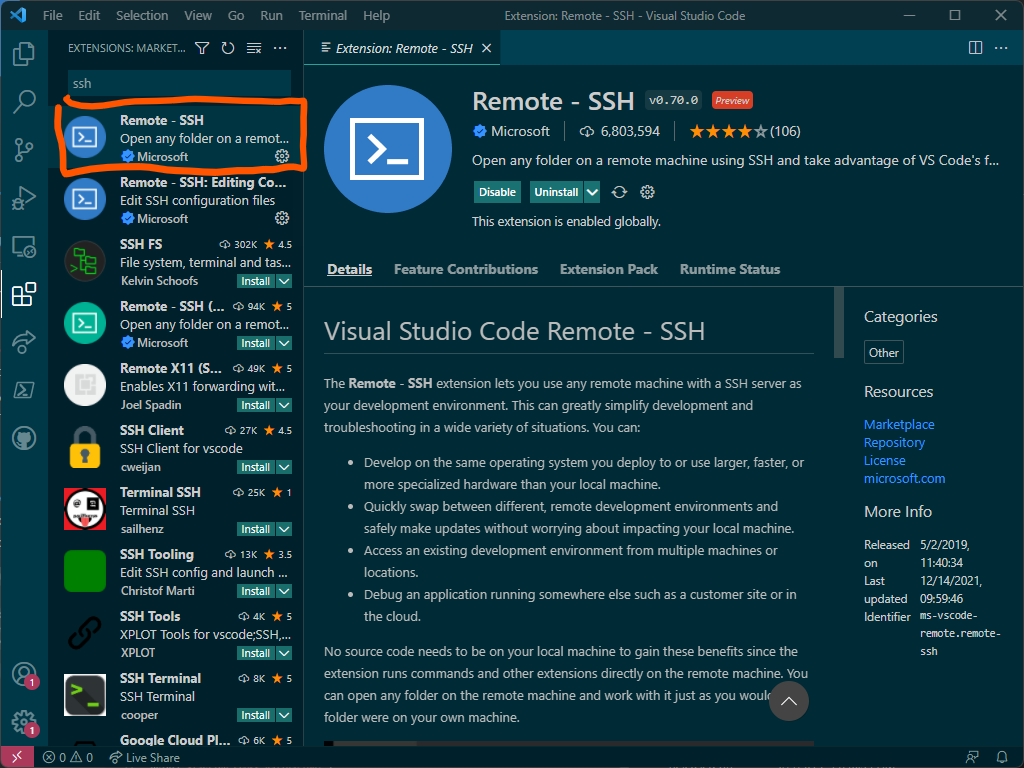Open Uninstall dropdown arrow
This screenshot has width=1024, height=768.
pos(592,192)
